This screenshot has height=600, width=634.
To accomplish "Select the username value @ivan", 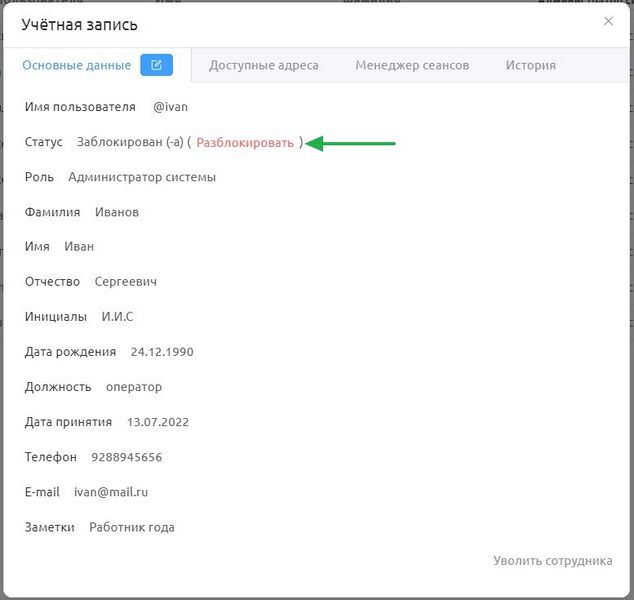I will [x=170, y=107].
